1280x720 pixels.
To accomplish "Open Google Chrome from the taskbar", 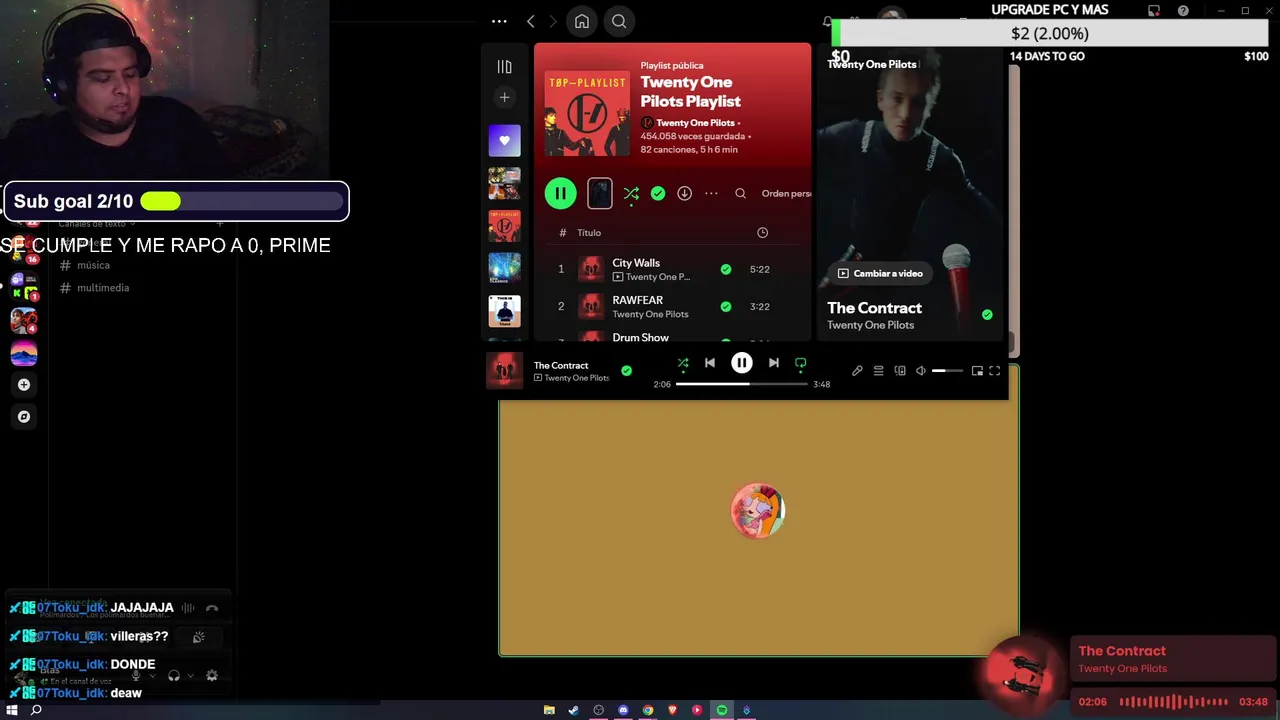I will [x=648, y=710].
